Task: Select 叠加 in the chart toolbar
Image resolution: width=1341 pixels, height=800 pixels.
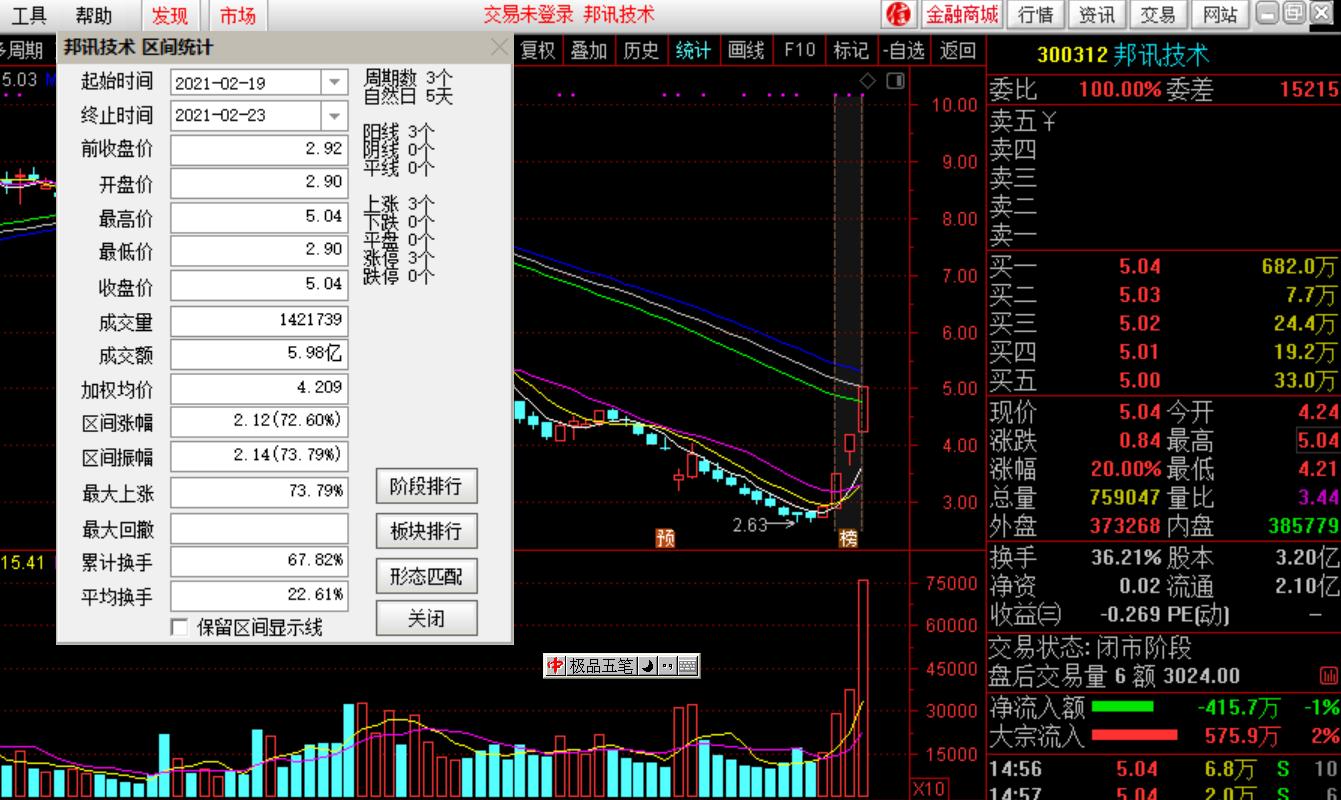Action: click(x=589, y=50)
